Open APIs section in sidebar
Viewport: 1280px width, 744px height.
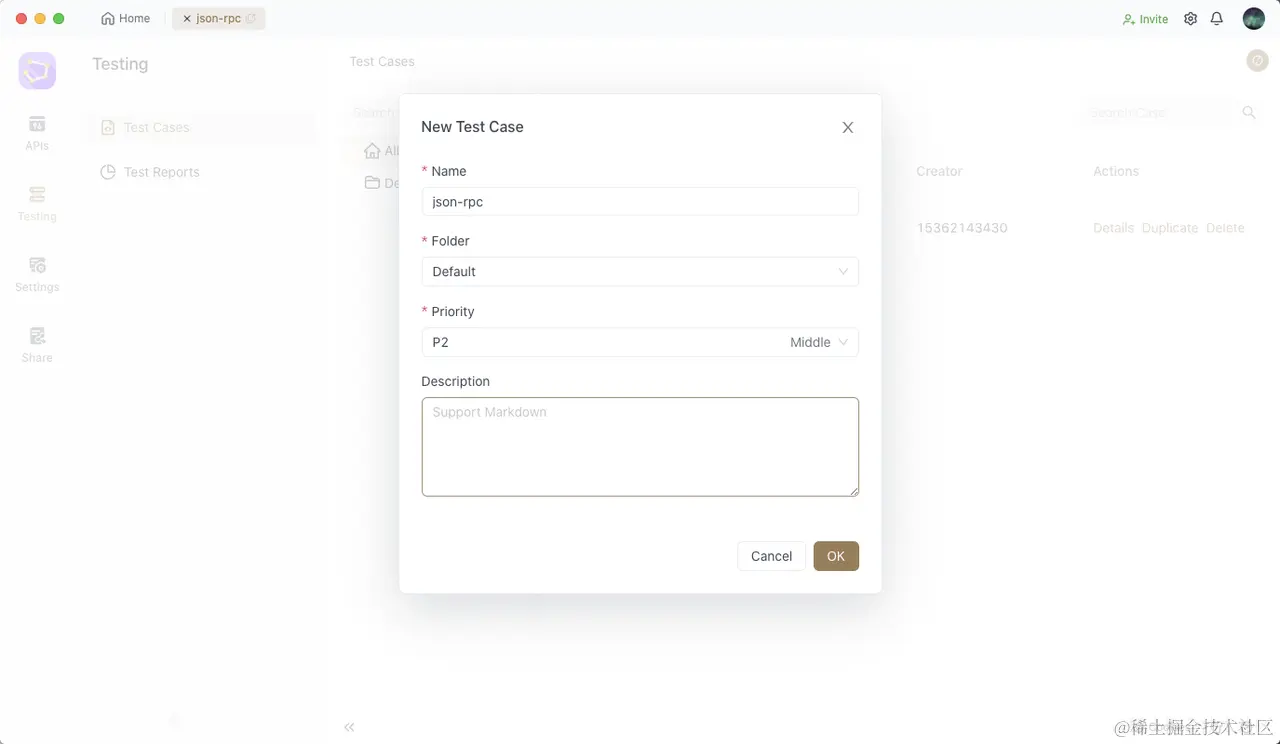pyautogui.click(x=37, y=132)
